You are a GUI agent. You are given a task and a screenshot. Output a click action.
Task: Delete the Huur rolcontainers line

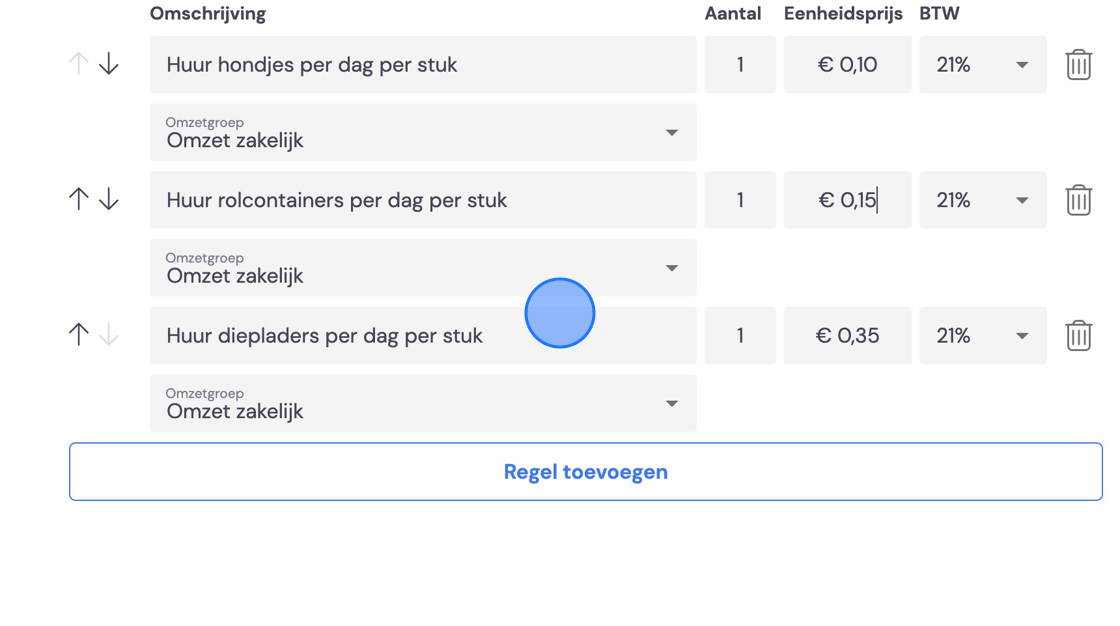[1079, 200]
